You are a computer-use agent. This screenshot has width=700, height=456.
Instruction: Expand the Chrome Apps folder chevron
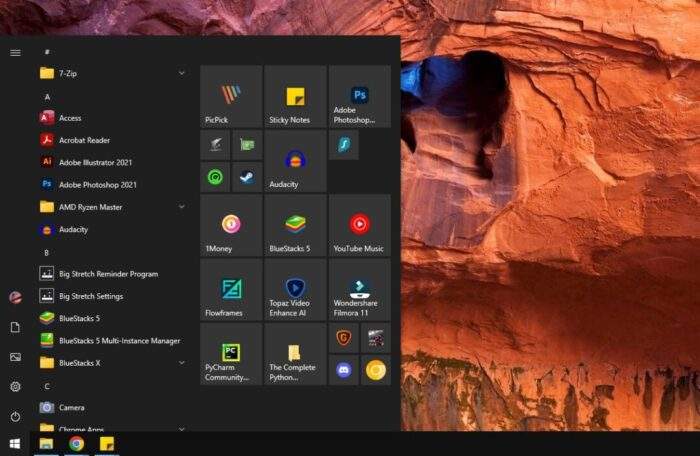pyautogui.click(x=182, y=429)
